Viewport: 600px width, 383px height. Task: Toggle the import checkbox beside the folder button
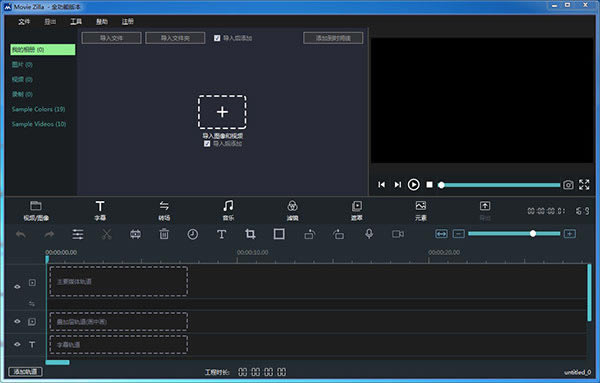(217, 38)
